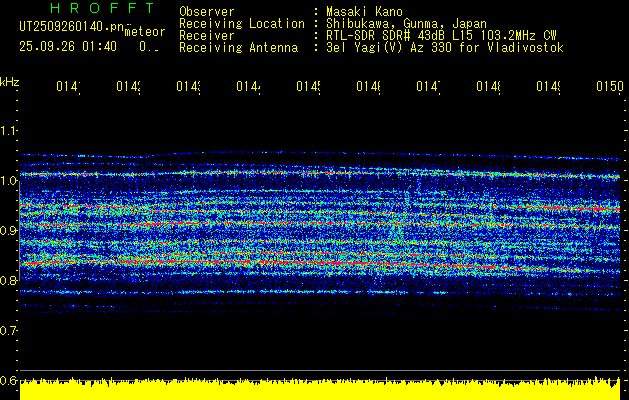Click the 0141 time marker
Image resolution: width=629 pixels, height=400 pixels.
[68, 87]
